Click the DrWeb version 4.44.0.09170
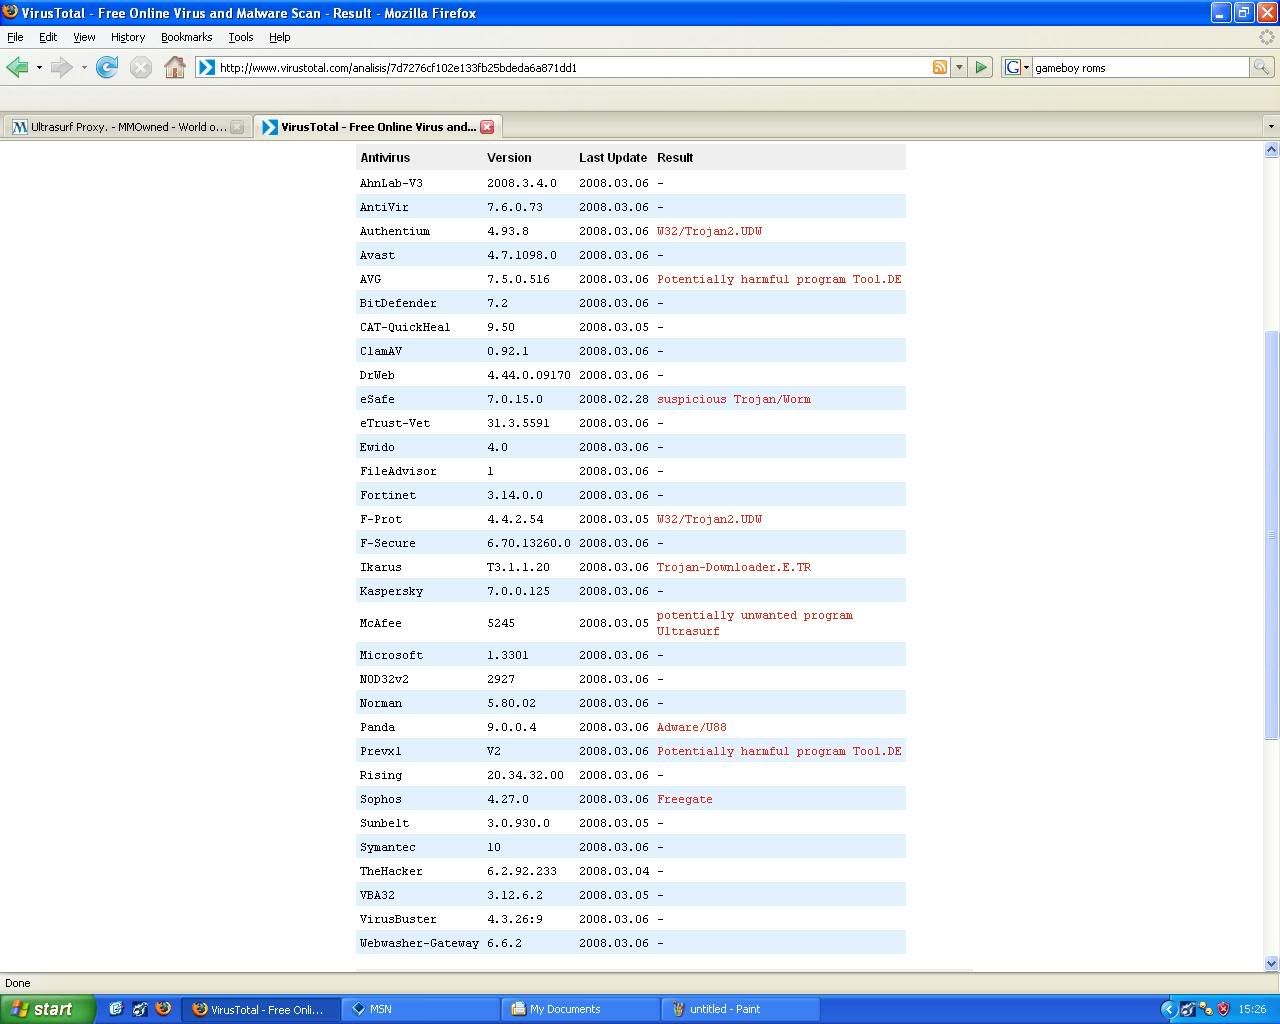The image size is (1280, 1024). (x=529, y=375)
